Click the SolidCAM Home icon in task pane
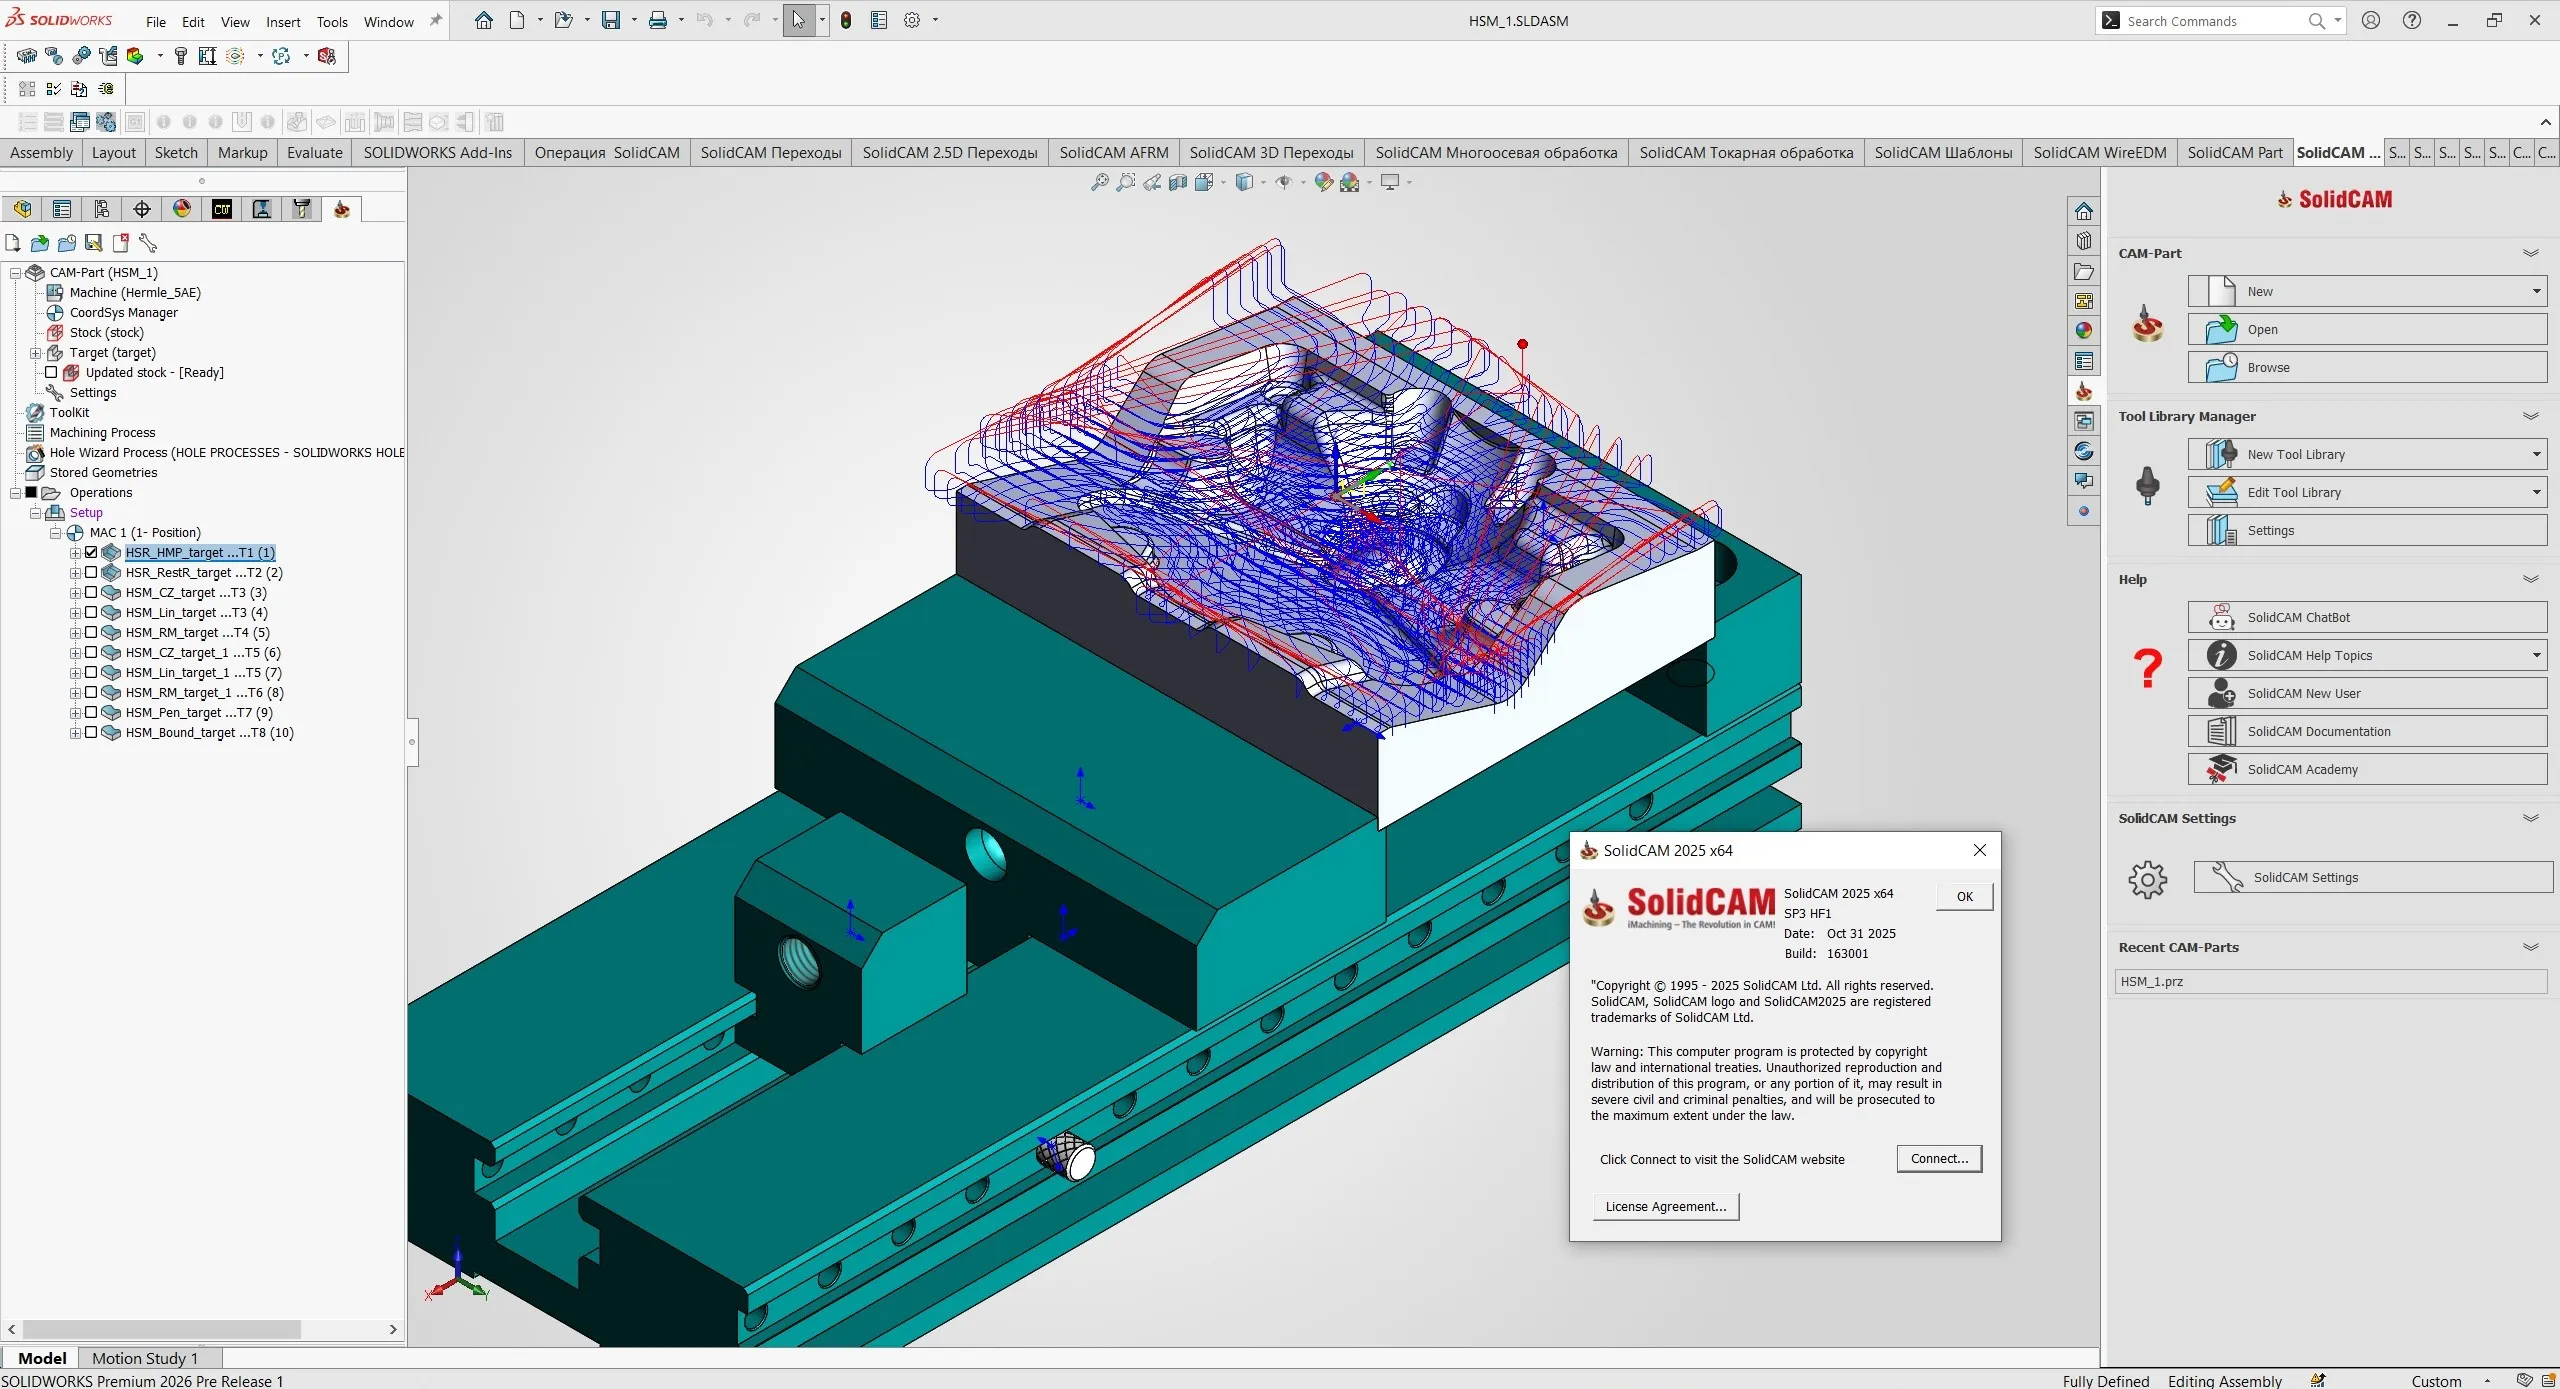2560x1389 pixels. coord(2085,391)
